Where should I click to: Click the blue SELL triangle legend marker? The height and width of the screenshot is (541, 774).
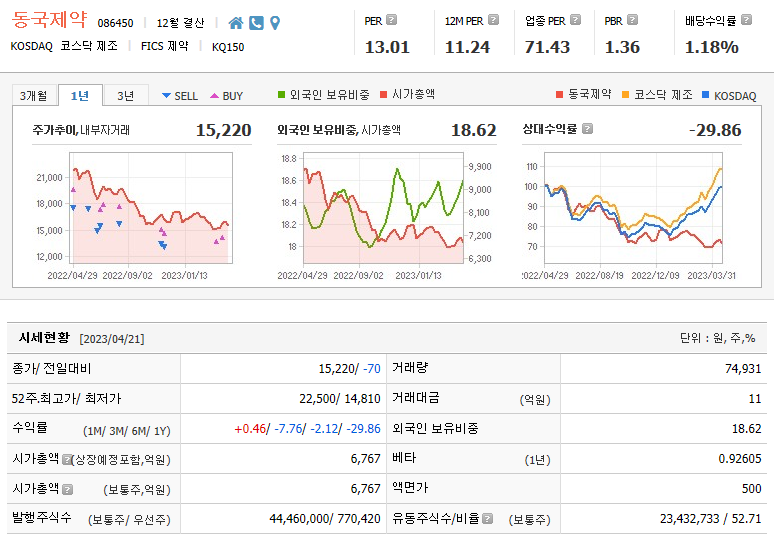pyautogui.click(x=166, y=95)
